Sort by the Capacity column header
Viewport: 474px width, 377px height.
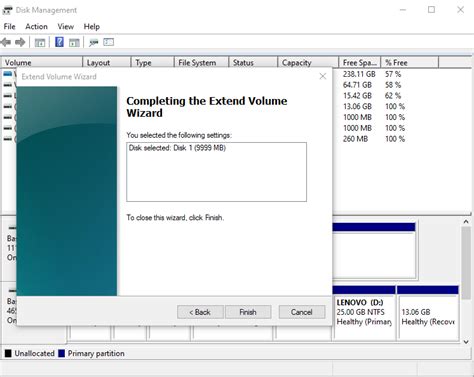308,63
